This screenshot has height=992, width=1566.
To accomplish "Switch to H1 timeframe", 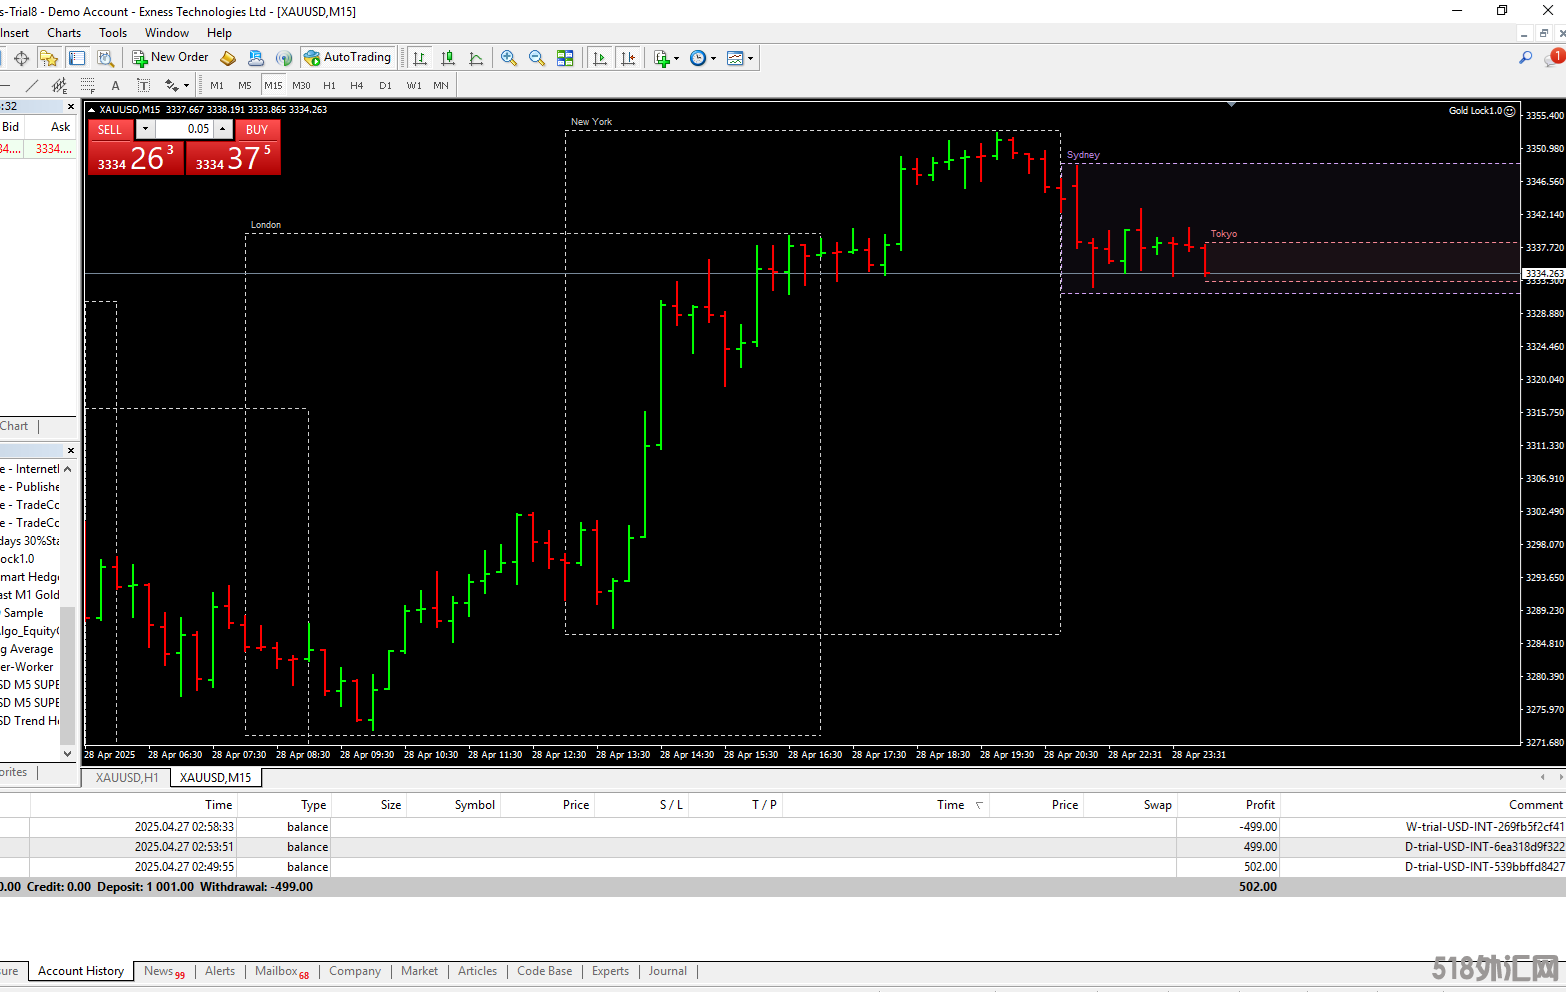I will (329, 85).
